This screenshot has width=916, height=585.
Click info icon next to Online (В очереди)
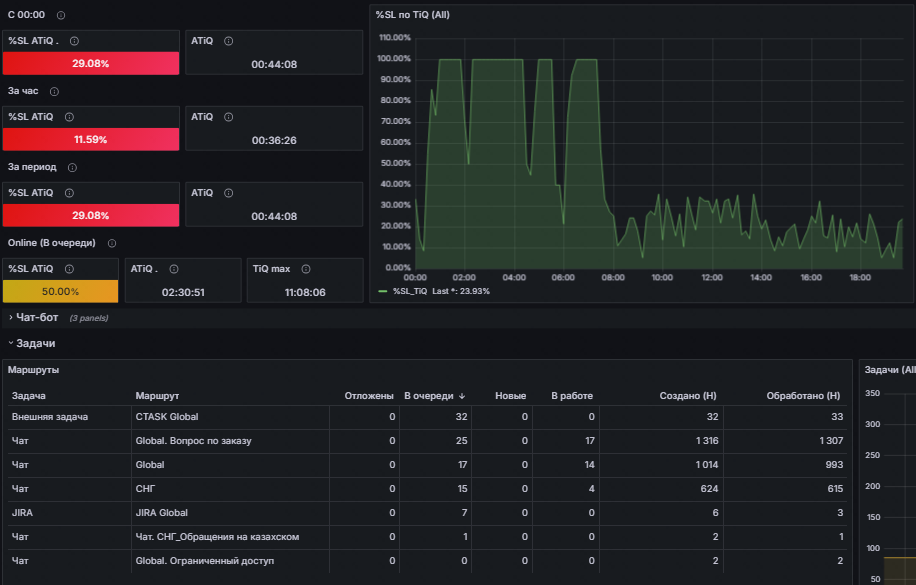(x=112, y=243)
